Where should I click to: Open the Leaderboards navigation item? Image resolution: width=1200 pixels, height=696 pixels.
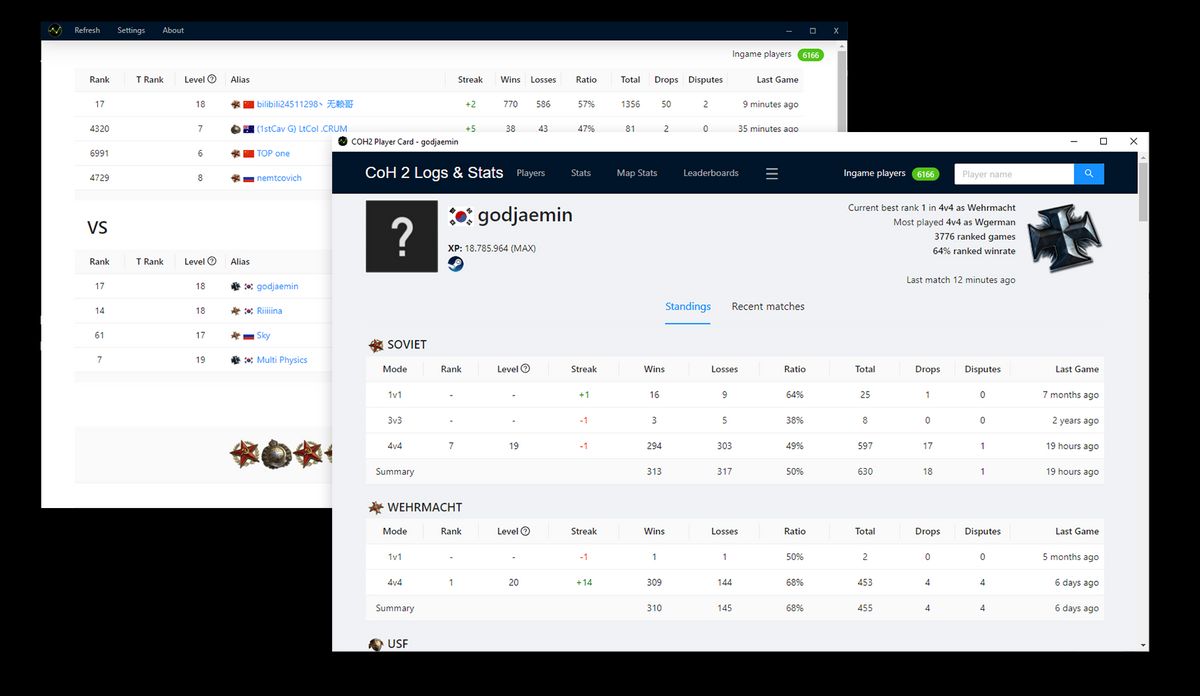(x=711, y=173)
